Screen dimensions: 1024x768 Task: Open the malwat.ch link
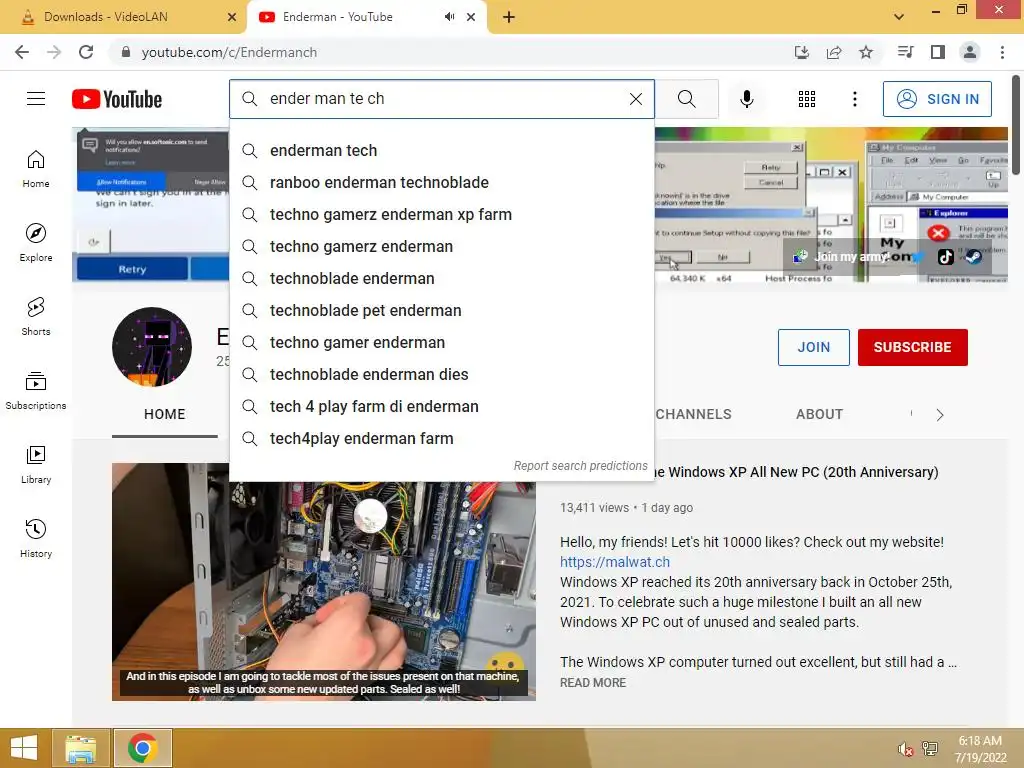[615, 562]
